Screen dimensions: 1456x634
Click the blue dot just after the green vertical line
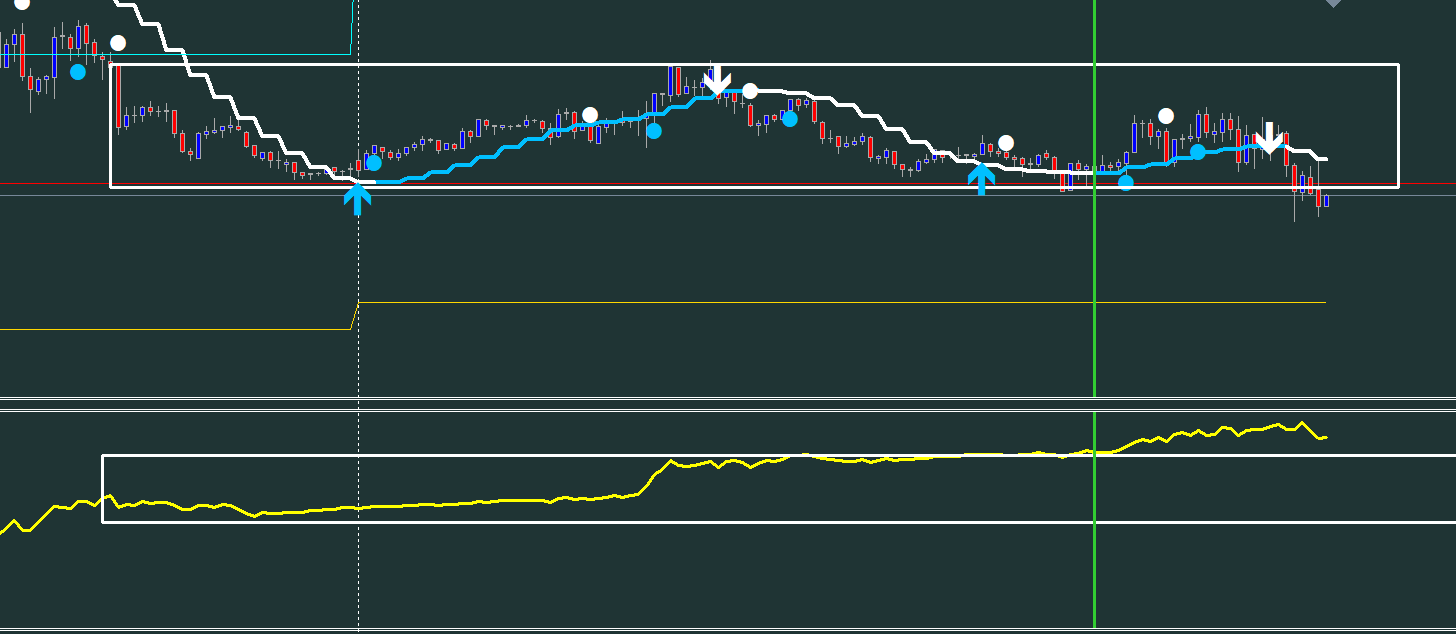pyautogui.click(x=1125, y=182)
